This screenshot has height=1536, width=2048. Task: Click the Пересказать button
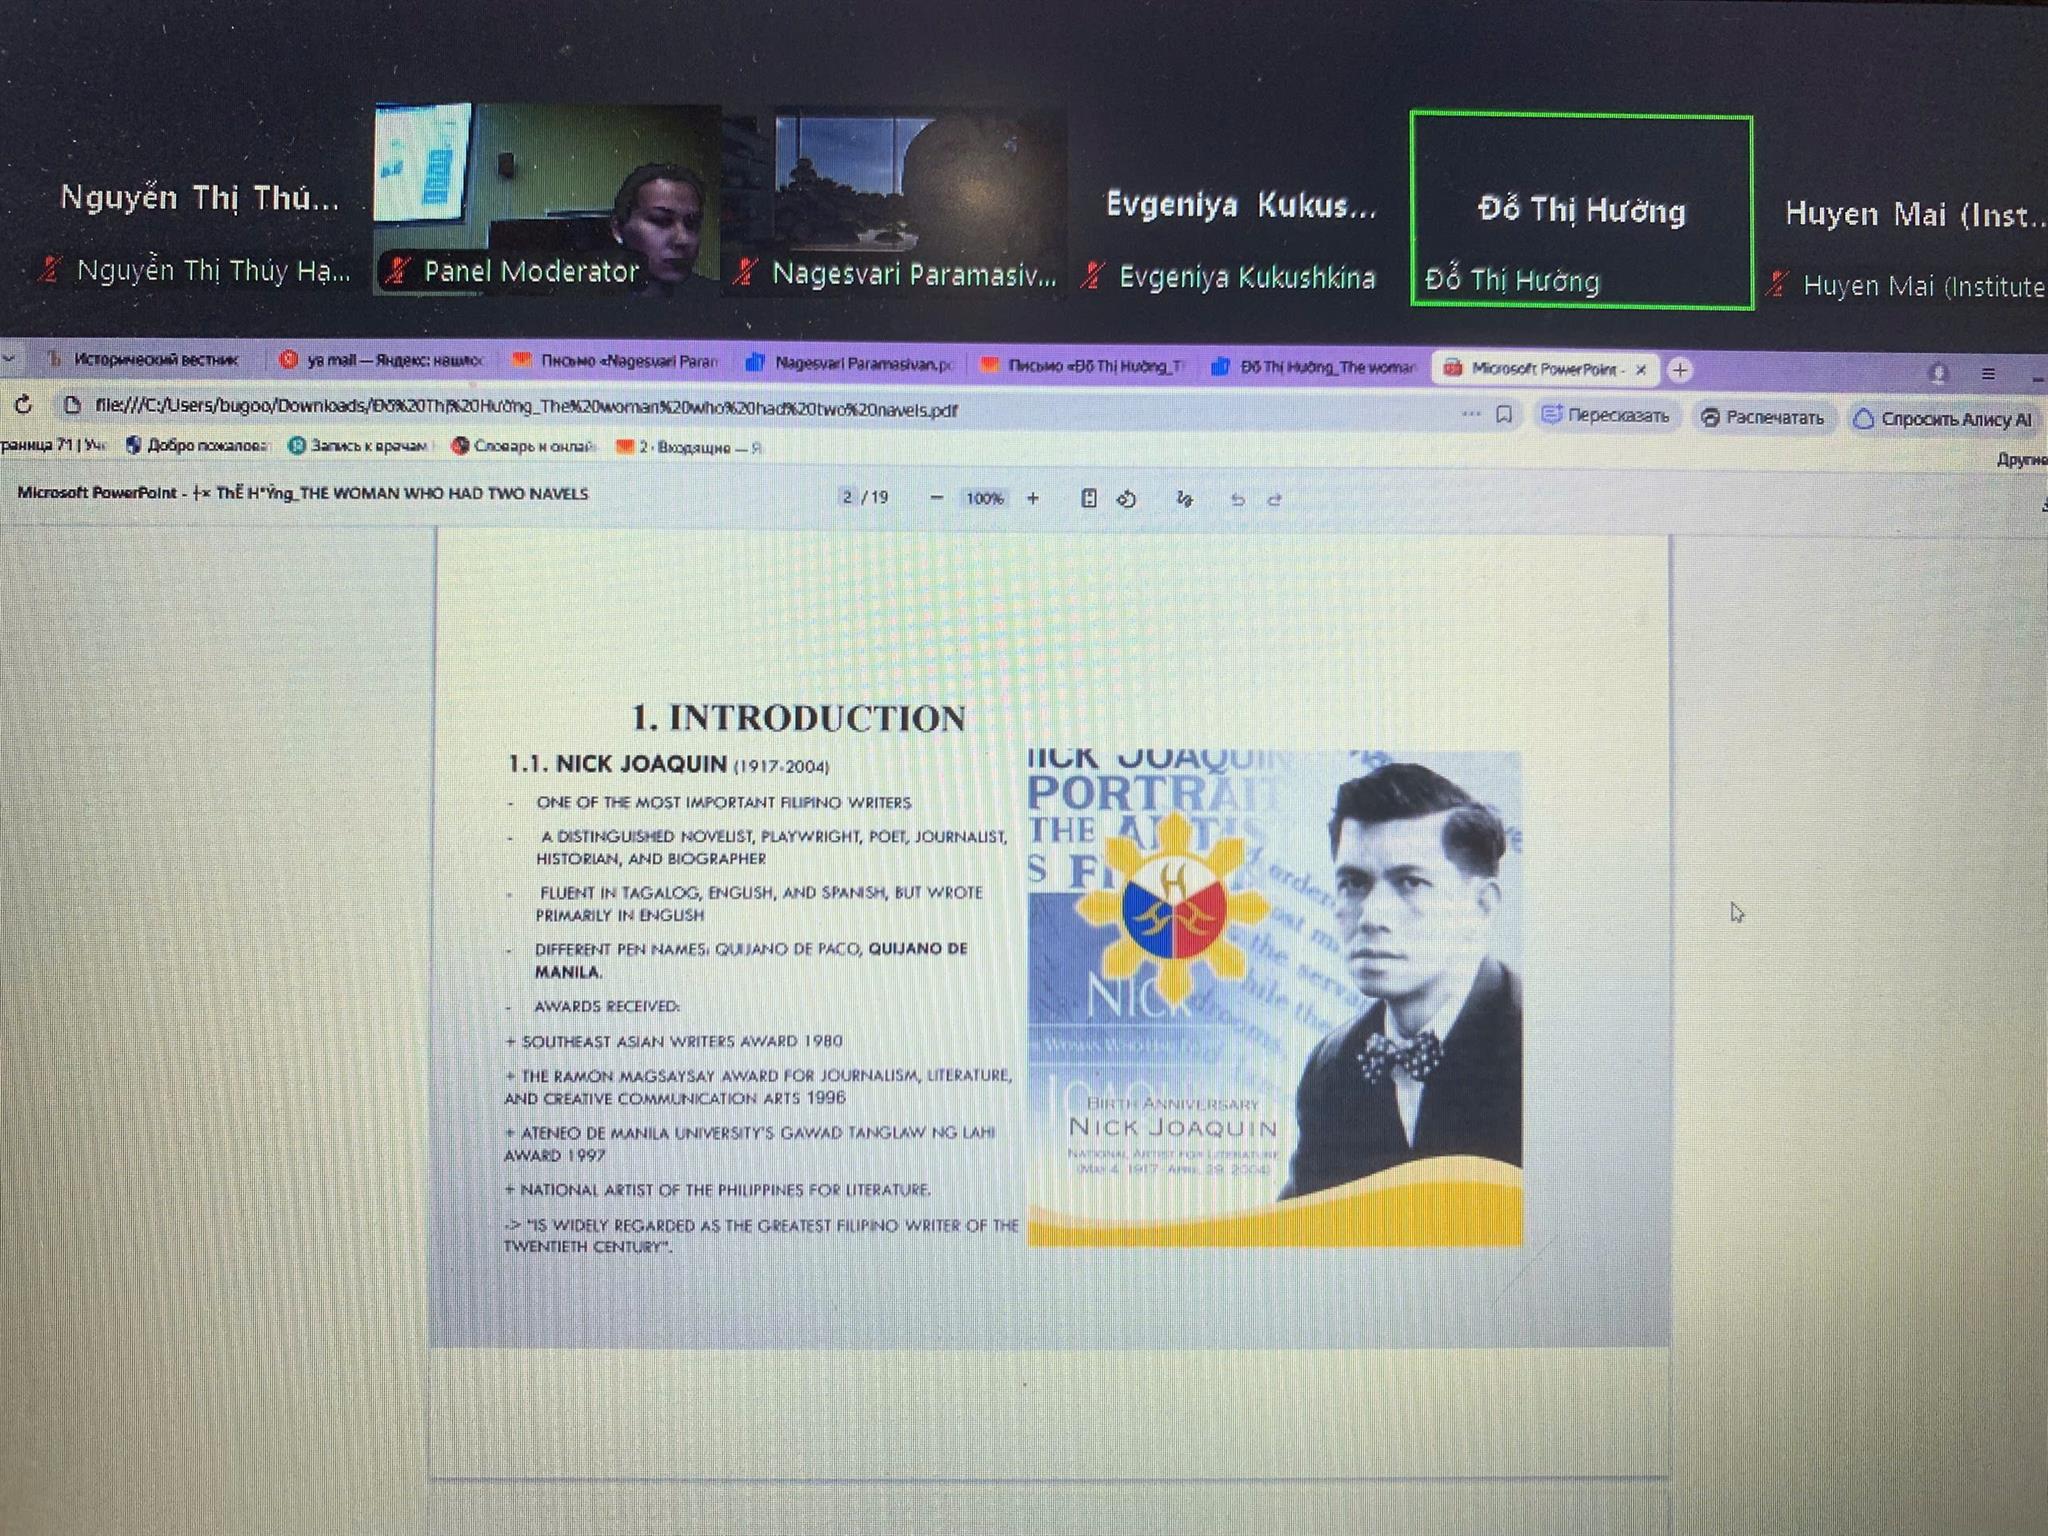pos(1606,416)
